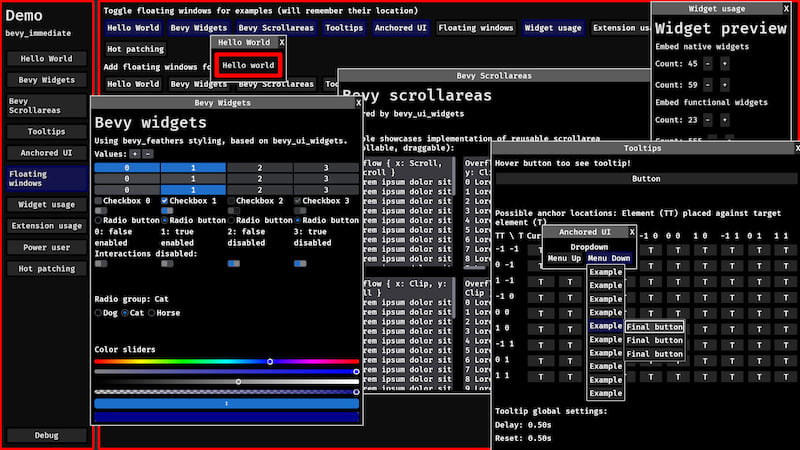
Task: Toggle Anchored UI in the top toggle row
Action: click(401, 28)
